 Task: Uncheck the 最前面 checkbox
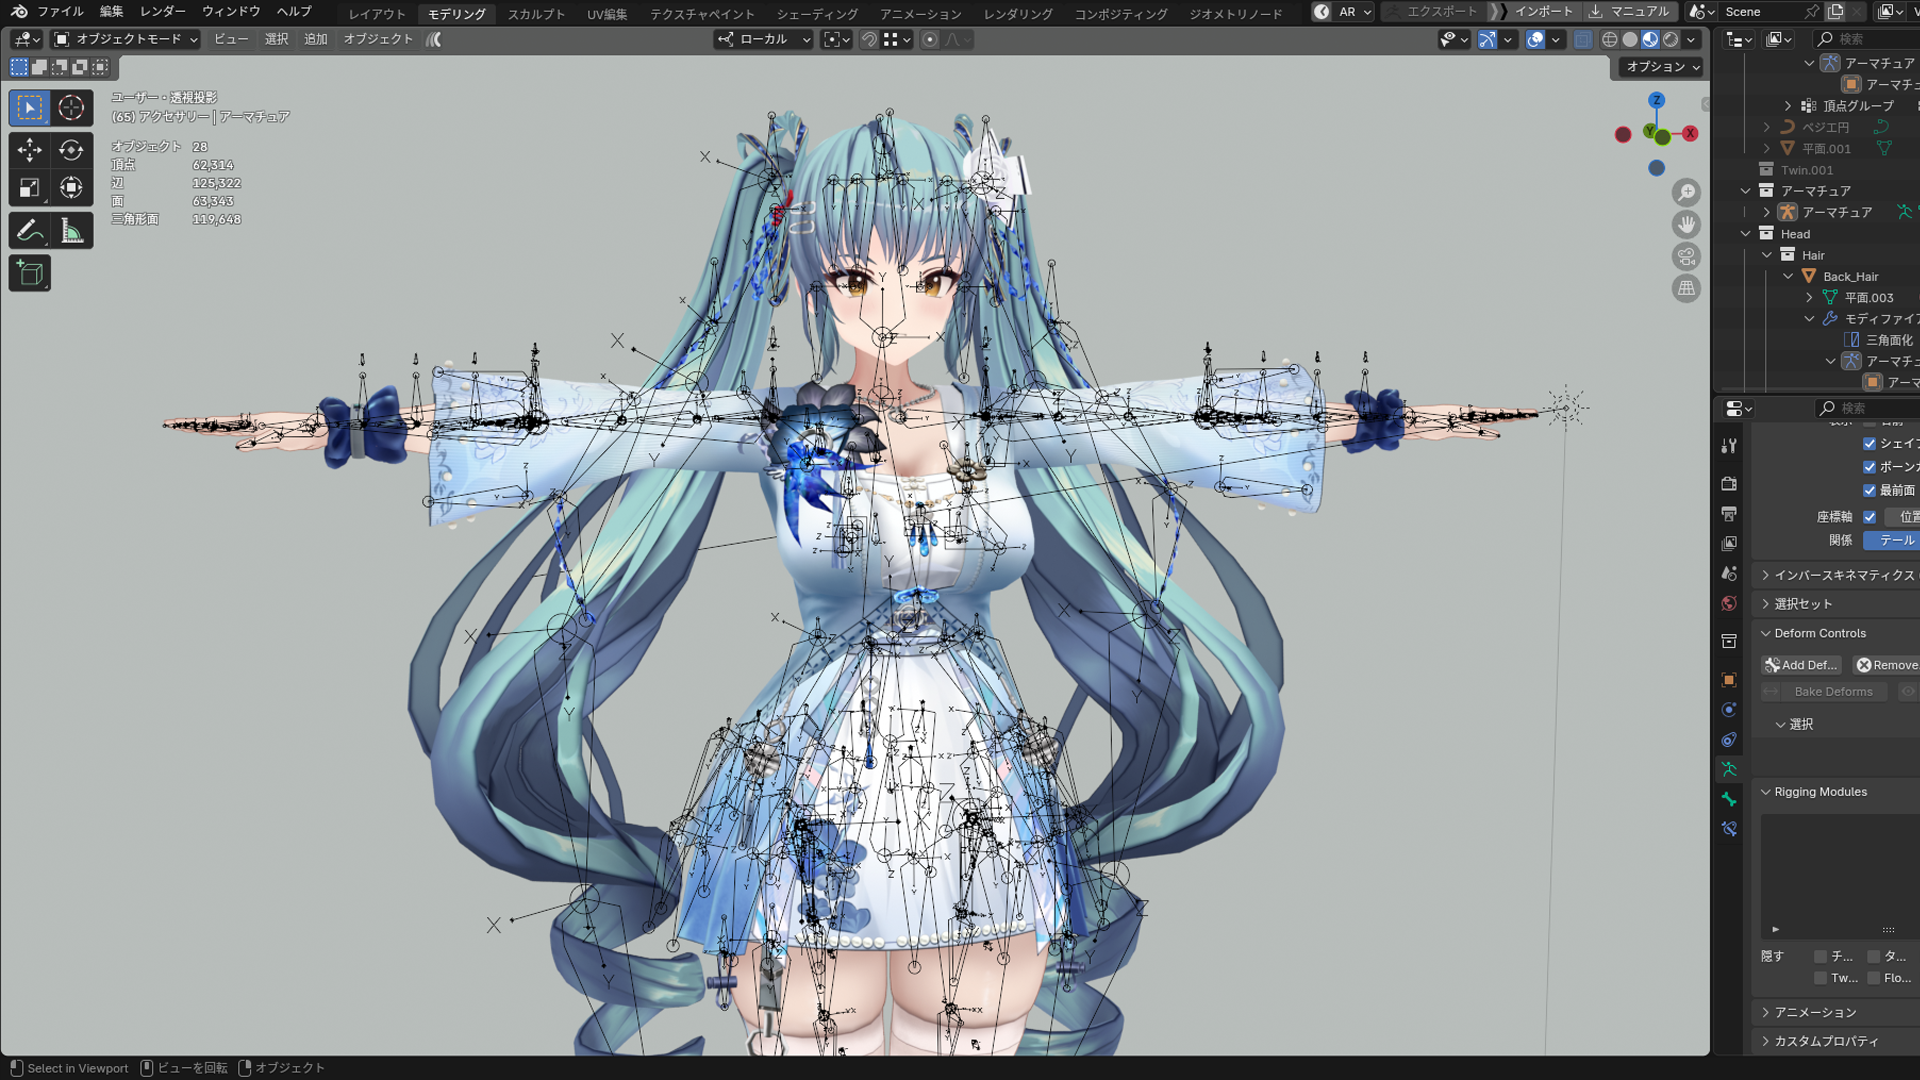tap(1869, 491)
